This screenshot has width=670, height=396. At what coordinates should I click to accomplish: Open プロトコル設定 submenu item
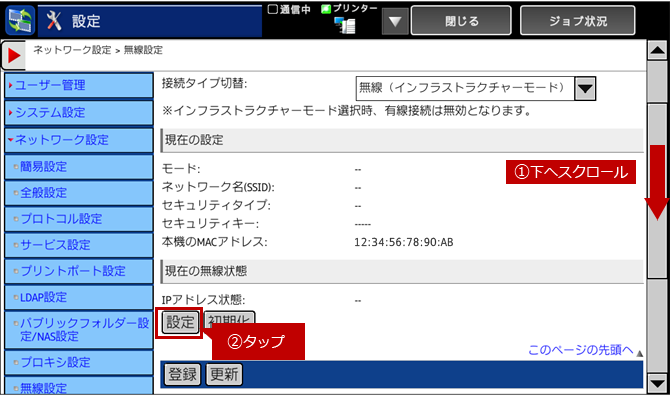click(79, 219)
